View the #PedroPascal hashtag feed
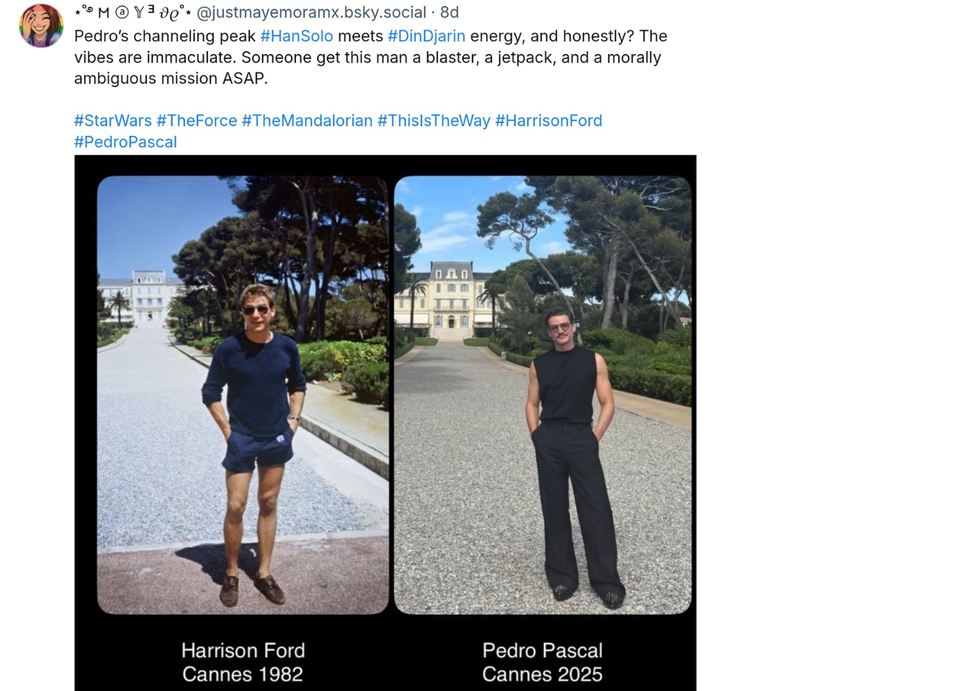The image size is (980, 691). click(x=125, y=142)
